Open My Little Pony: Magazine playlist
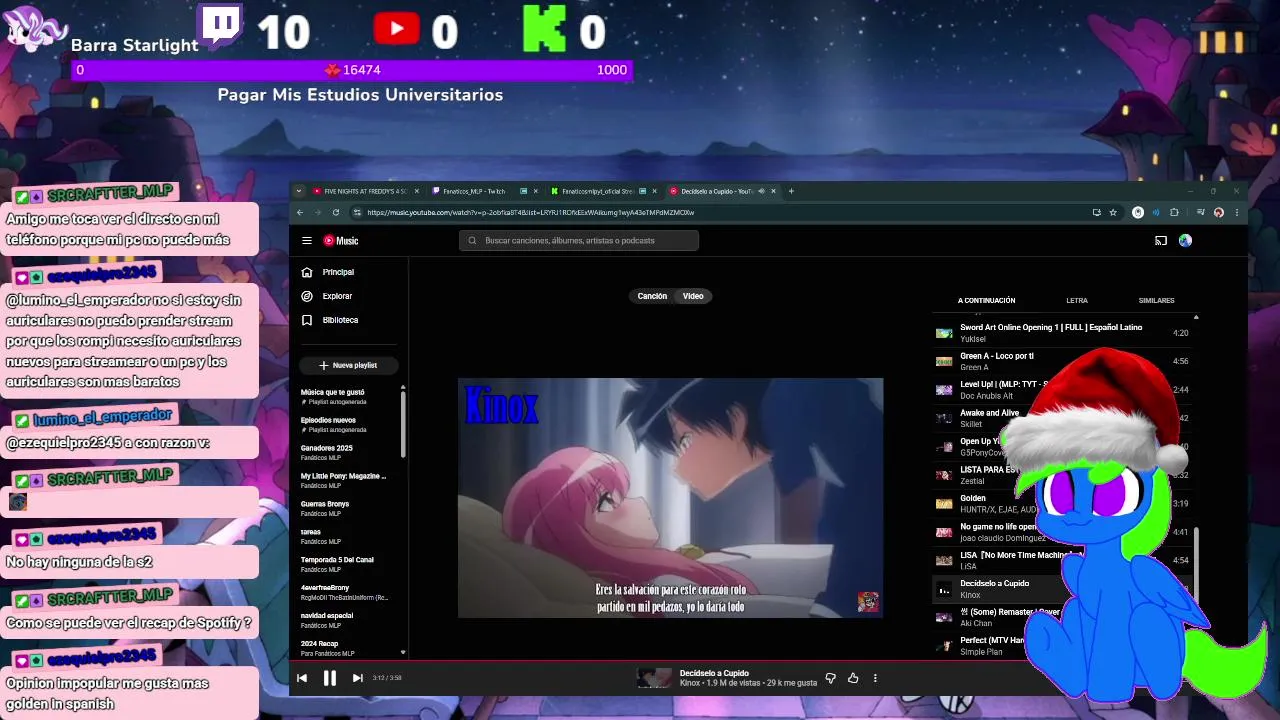 pos(346,481)
